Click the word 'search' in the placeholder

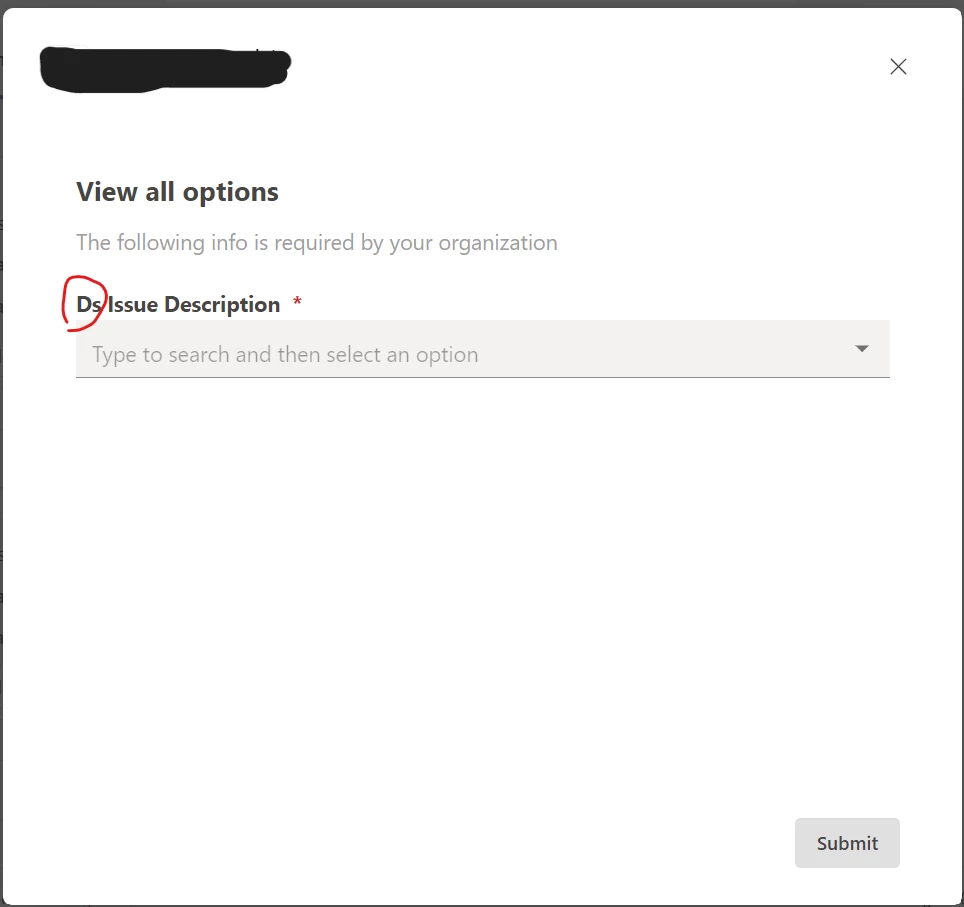[x=199, y=355]
